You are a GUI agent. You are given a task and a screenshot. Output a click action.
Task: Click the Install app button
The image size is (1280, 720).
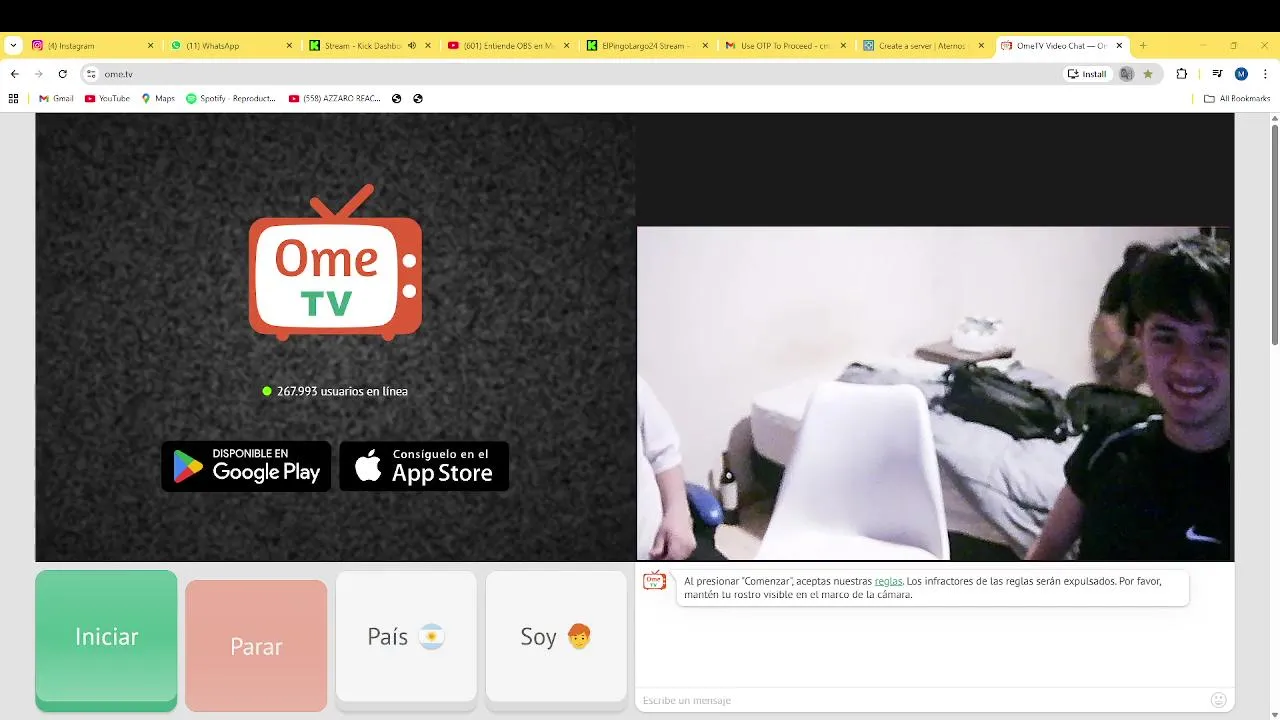(x=1088, y=74)
